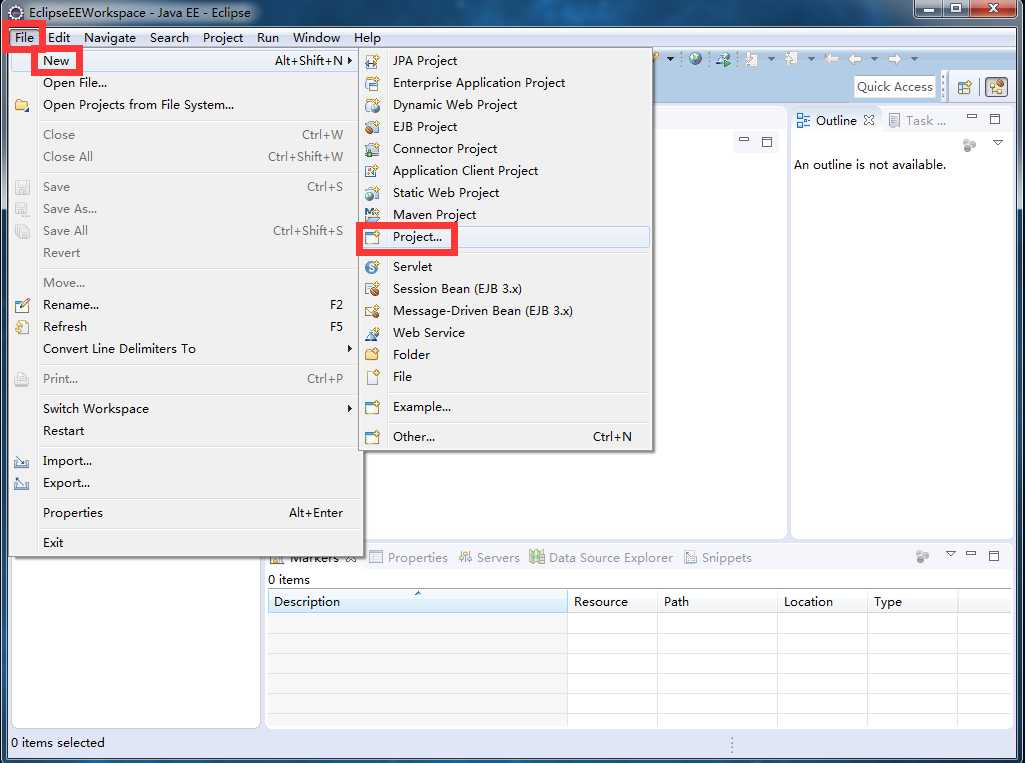Click Project... in New submenu
The width and height of the screenshot is (1025, 763).
(x=505, y=237)
